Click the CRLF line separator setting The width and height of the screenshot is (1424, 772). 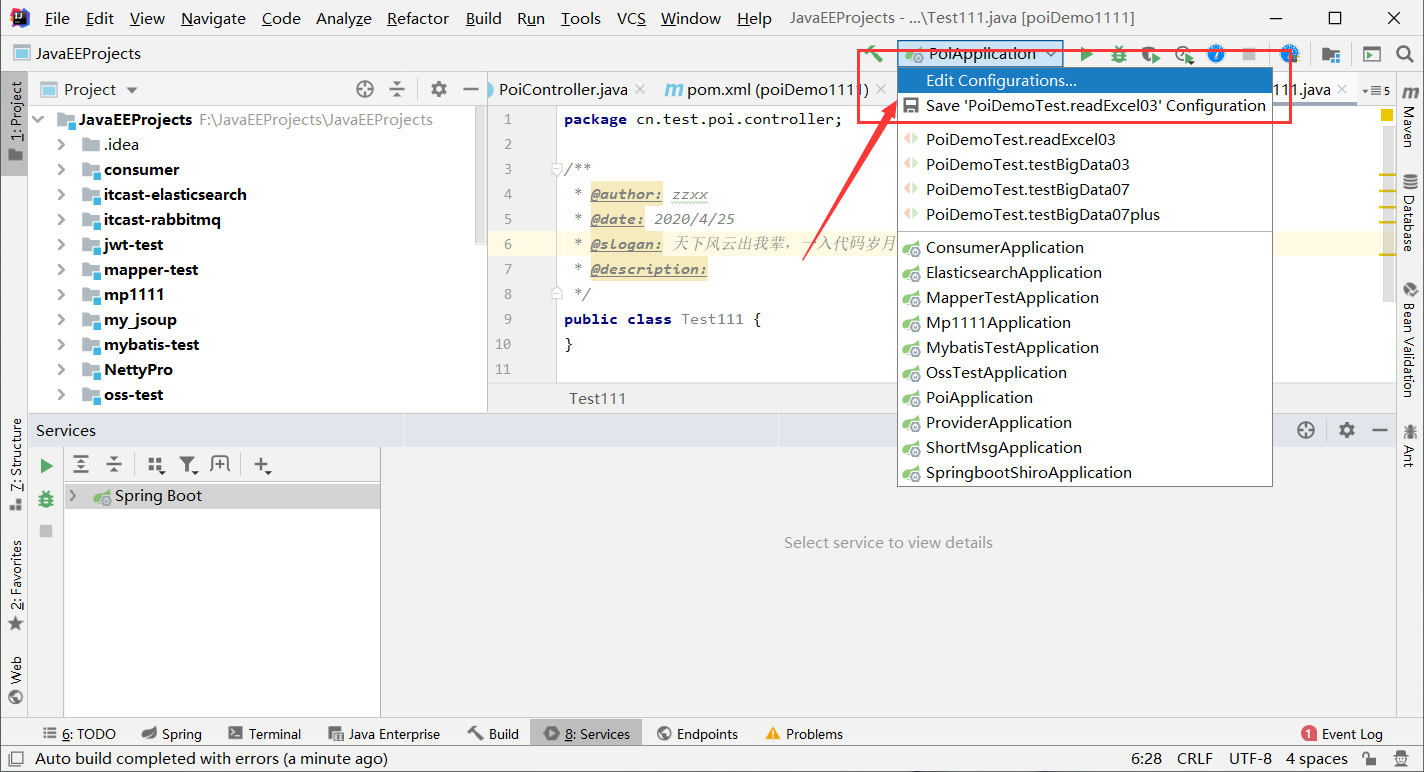click(1195, 759)
